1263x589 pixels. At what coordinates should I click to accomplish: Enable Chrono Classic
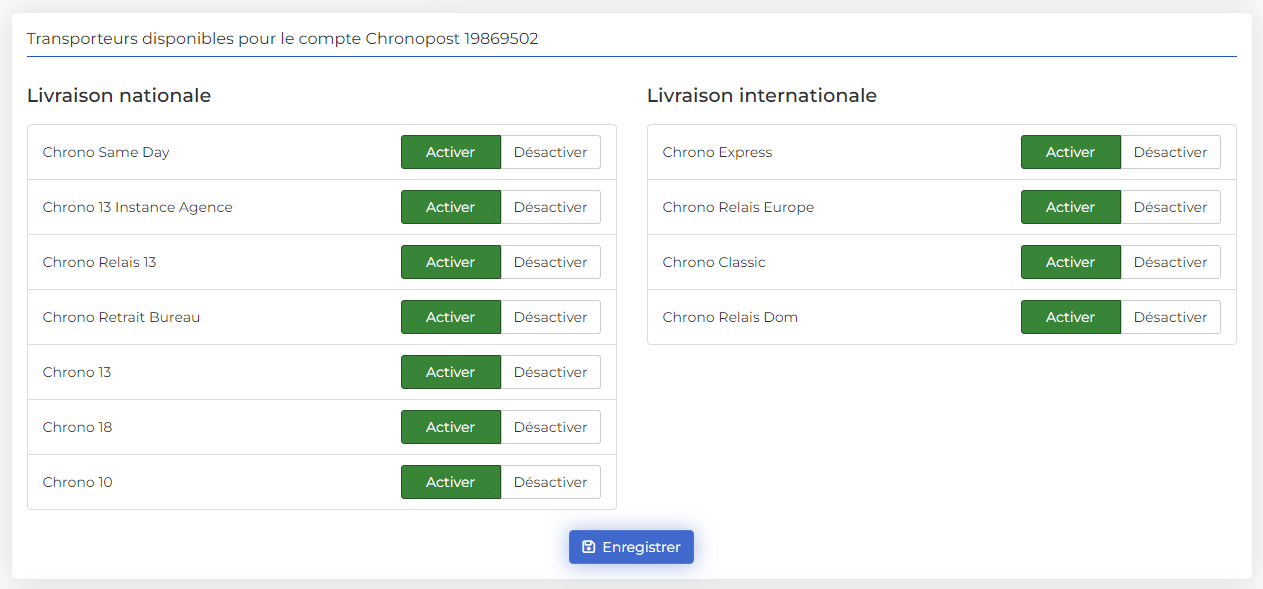click(x=1071, y=262)
